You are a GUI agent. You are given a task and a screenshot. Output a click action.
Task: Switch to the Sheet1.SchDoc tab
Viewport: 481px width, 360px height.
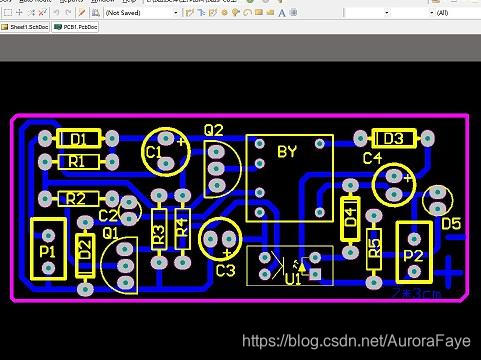click(x=25, y=27)
